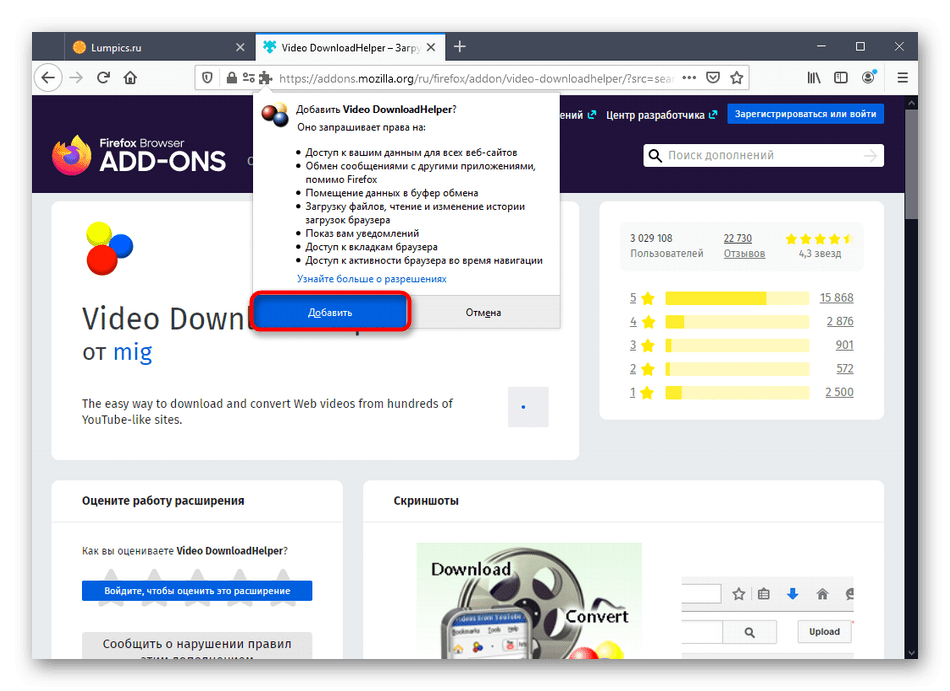
Task: Click Сообщить о нарушении правил button
Action: click(197, 646)
